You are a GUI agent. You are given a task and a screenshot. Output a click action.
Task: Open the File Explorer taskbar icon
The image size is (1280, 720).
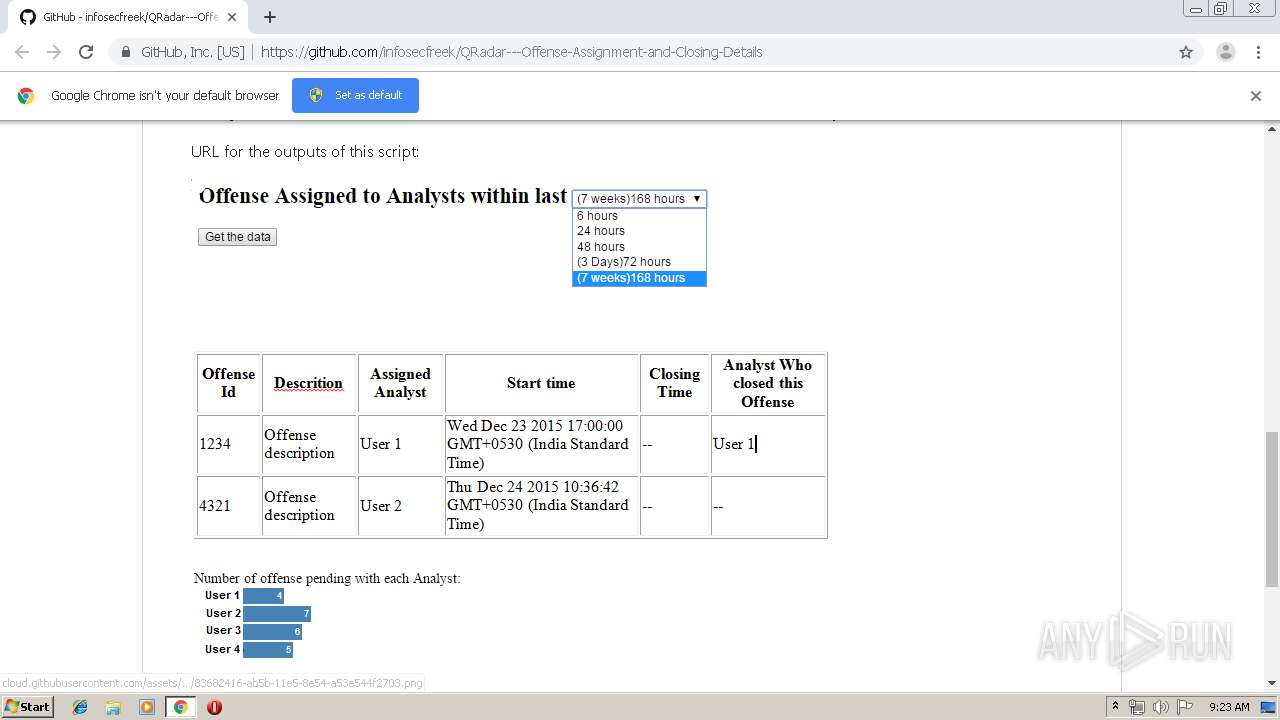click(113, 707)
